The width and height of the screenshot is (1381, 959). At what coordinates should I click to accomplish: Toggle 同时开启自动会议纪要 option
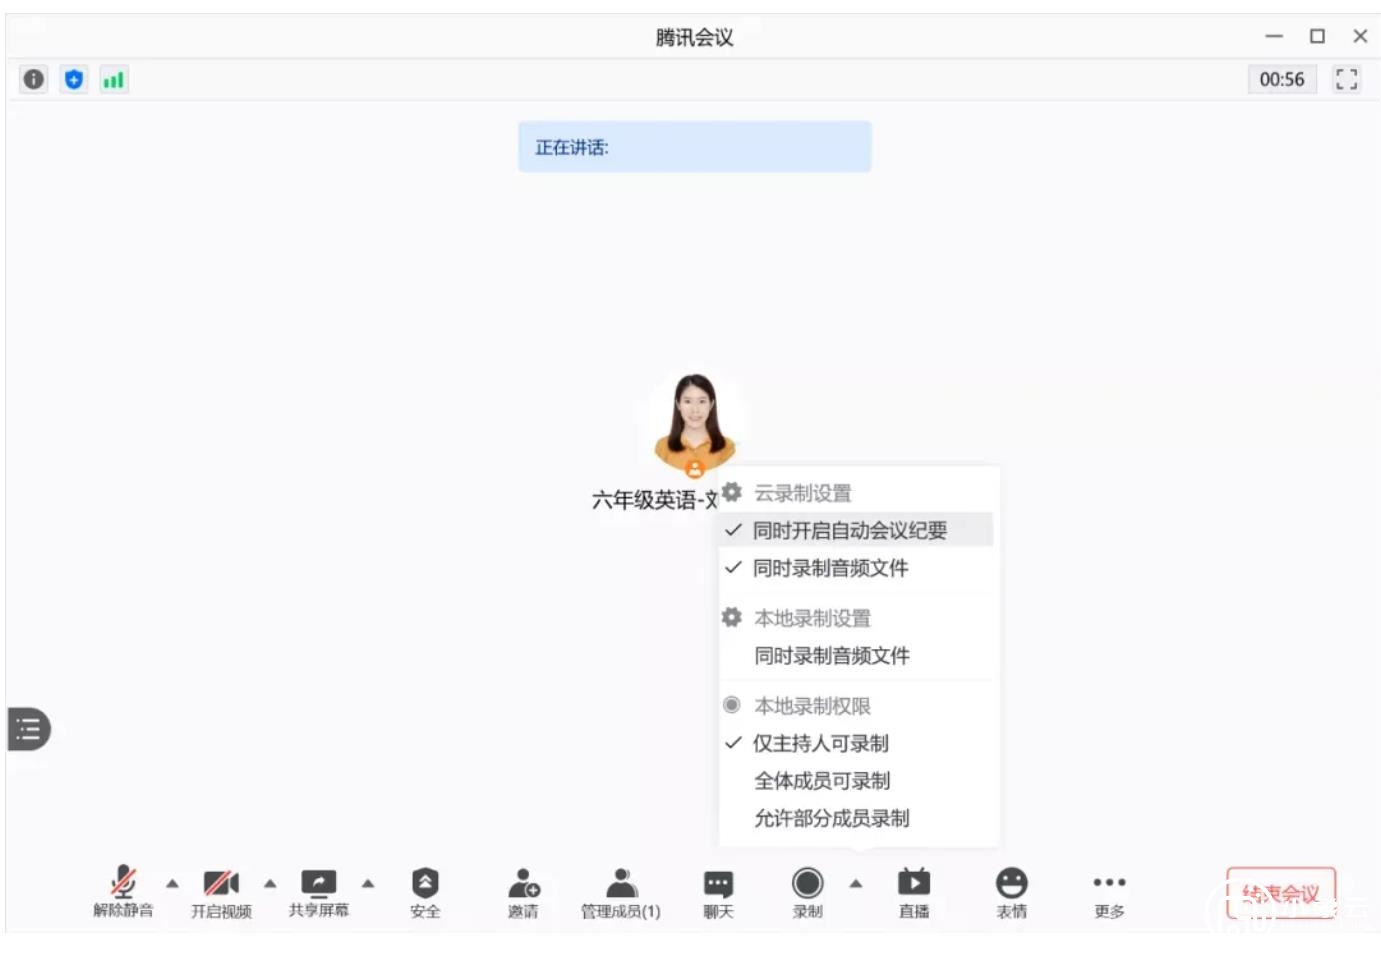[x=856, y=530]
